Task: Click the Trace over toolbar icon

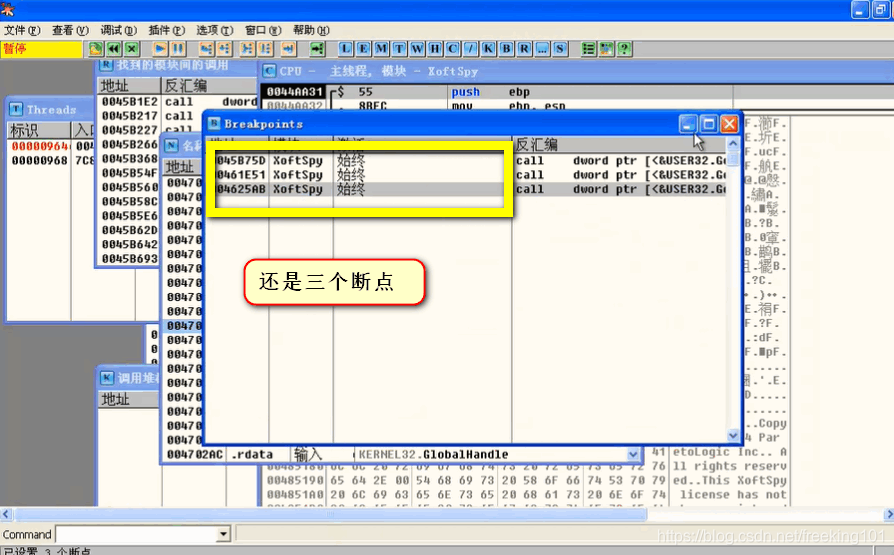Action: pyautogui.click(x=265, y=49)
